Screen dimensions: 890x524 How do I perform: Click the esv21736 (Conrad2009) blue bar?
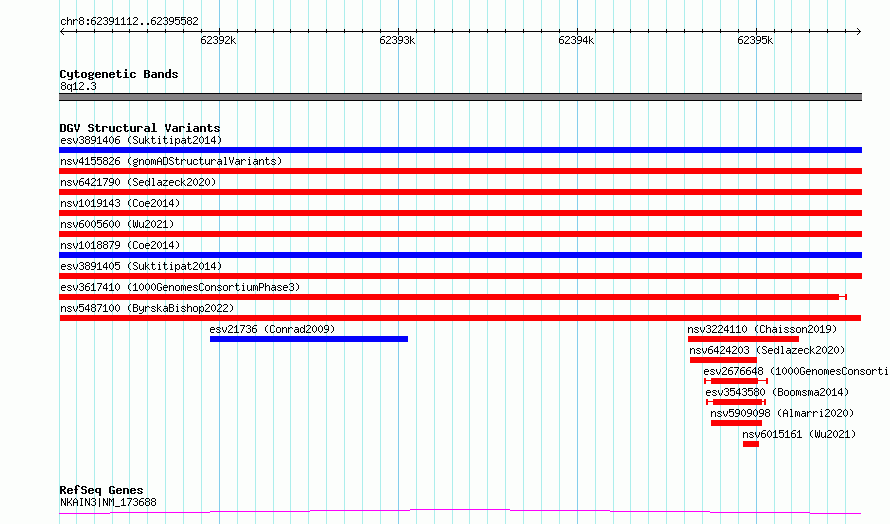click(x=309, y=339)
